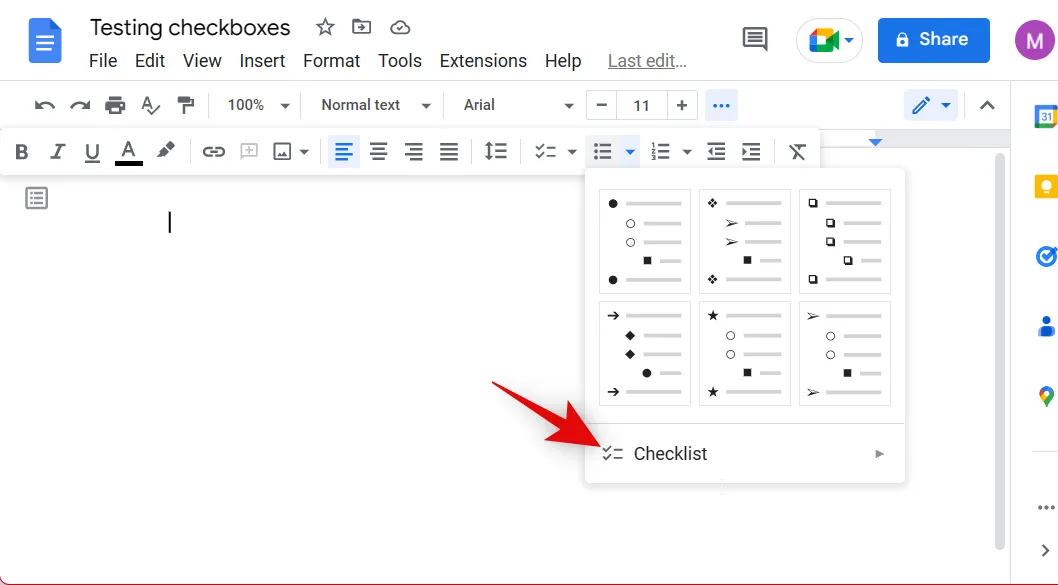Open the highlight color tool
The height and width of the screenshot is (585, 1058).
point(165,150)
